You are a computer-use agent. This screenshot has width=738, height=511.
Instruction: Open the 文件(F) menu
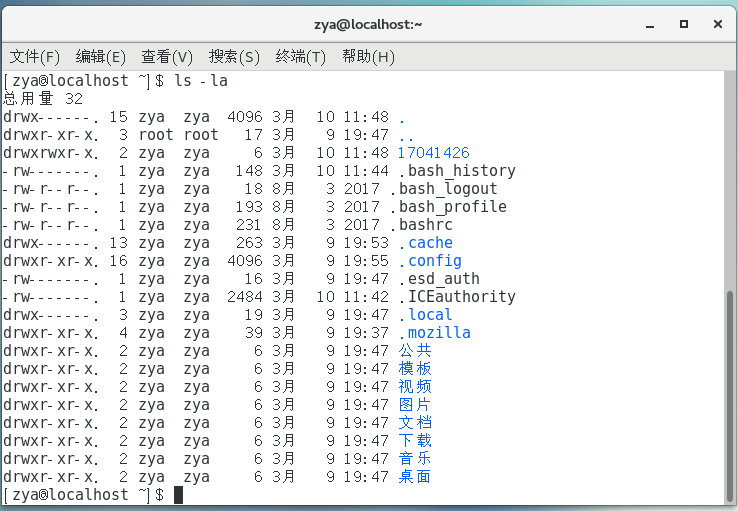tap(35, 57)
